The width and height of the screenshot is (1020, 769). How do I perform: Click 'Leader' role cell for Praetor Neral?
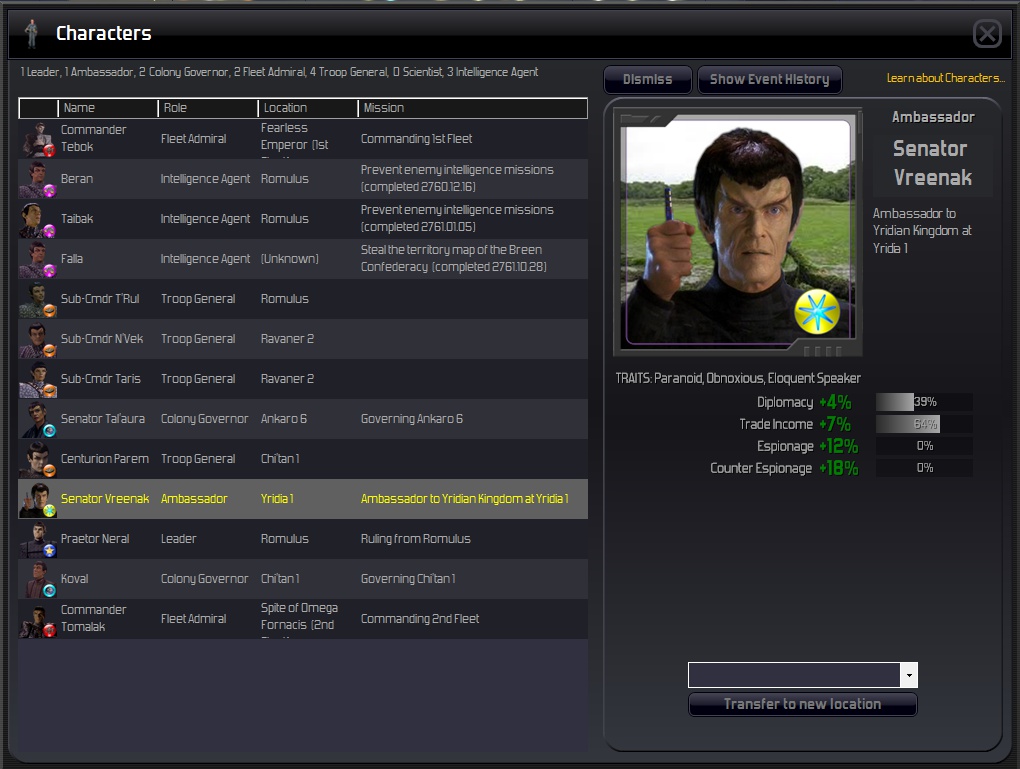pos(178,539)
